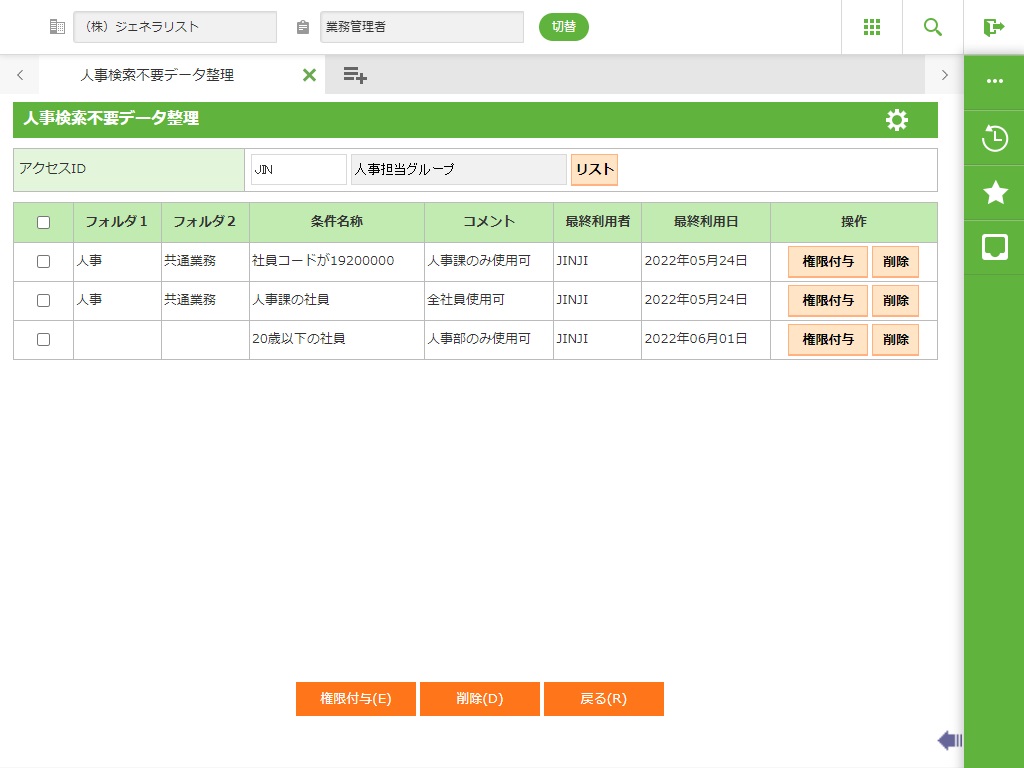Check the row for 20歳以下の社員

43,339
